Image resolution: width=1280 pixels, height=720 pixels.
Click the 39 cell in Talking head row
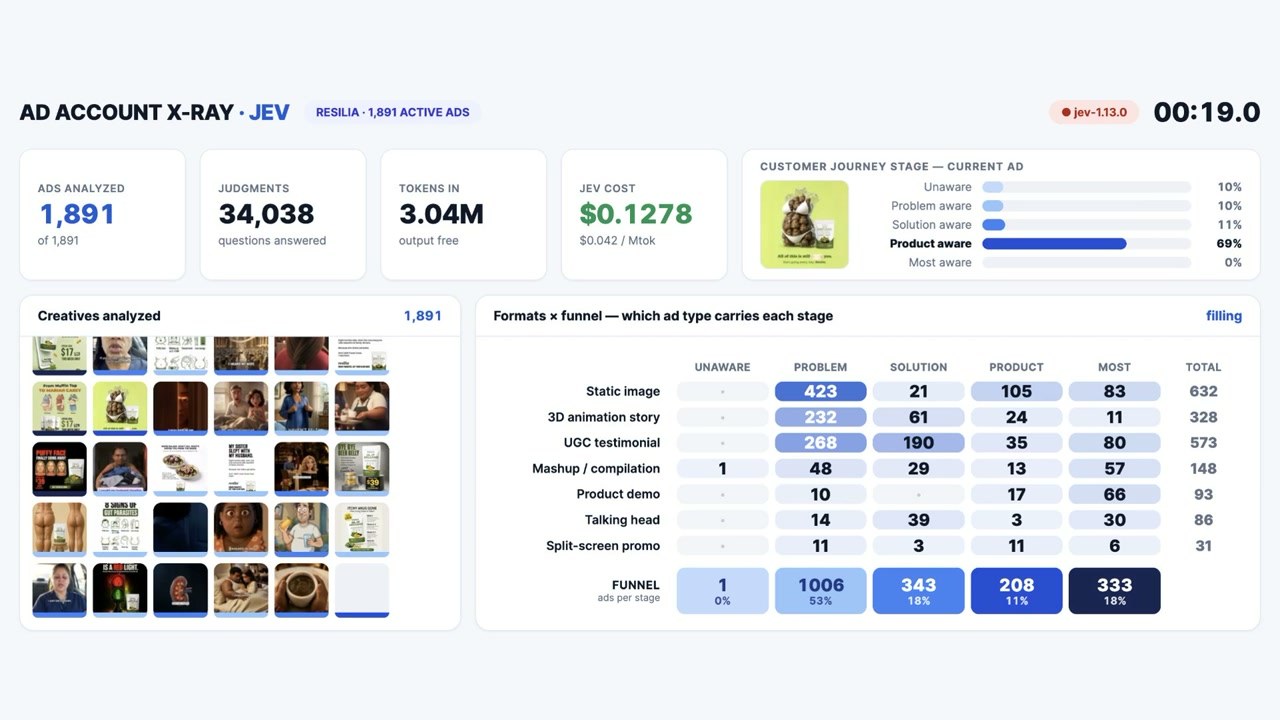(918, 520)
